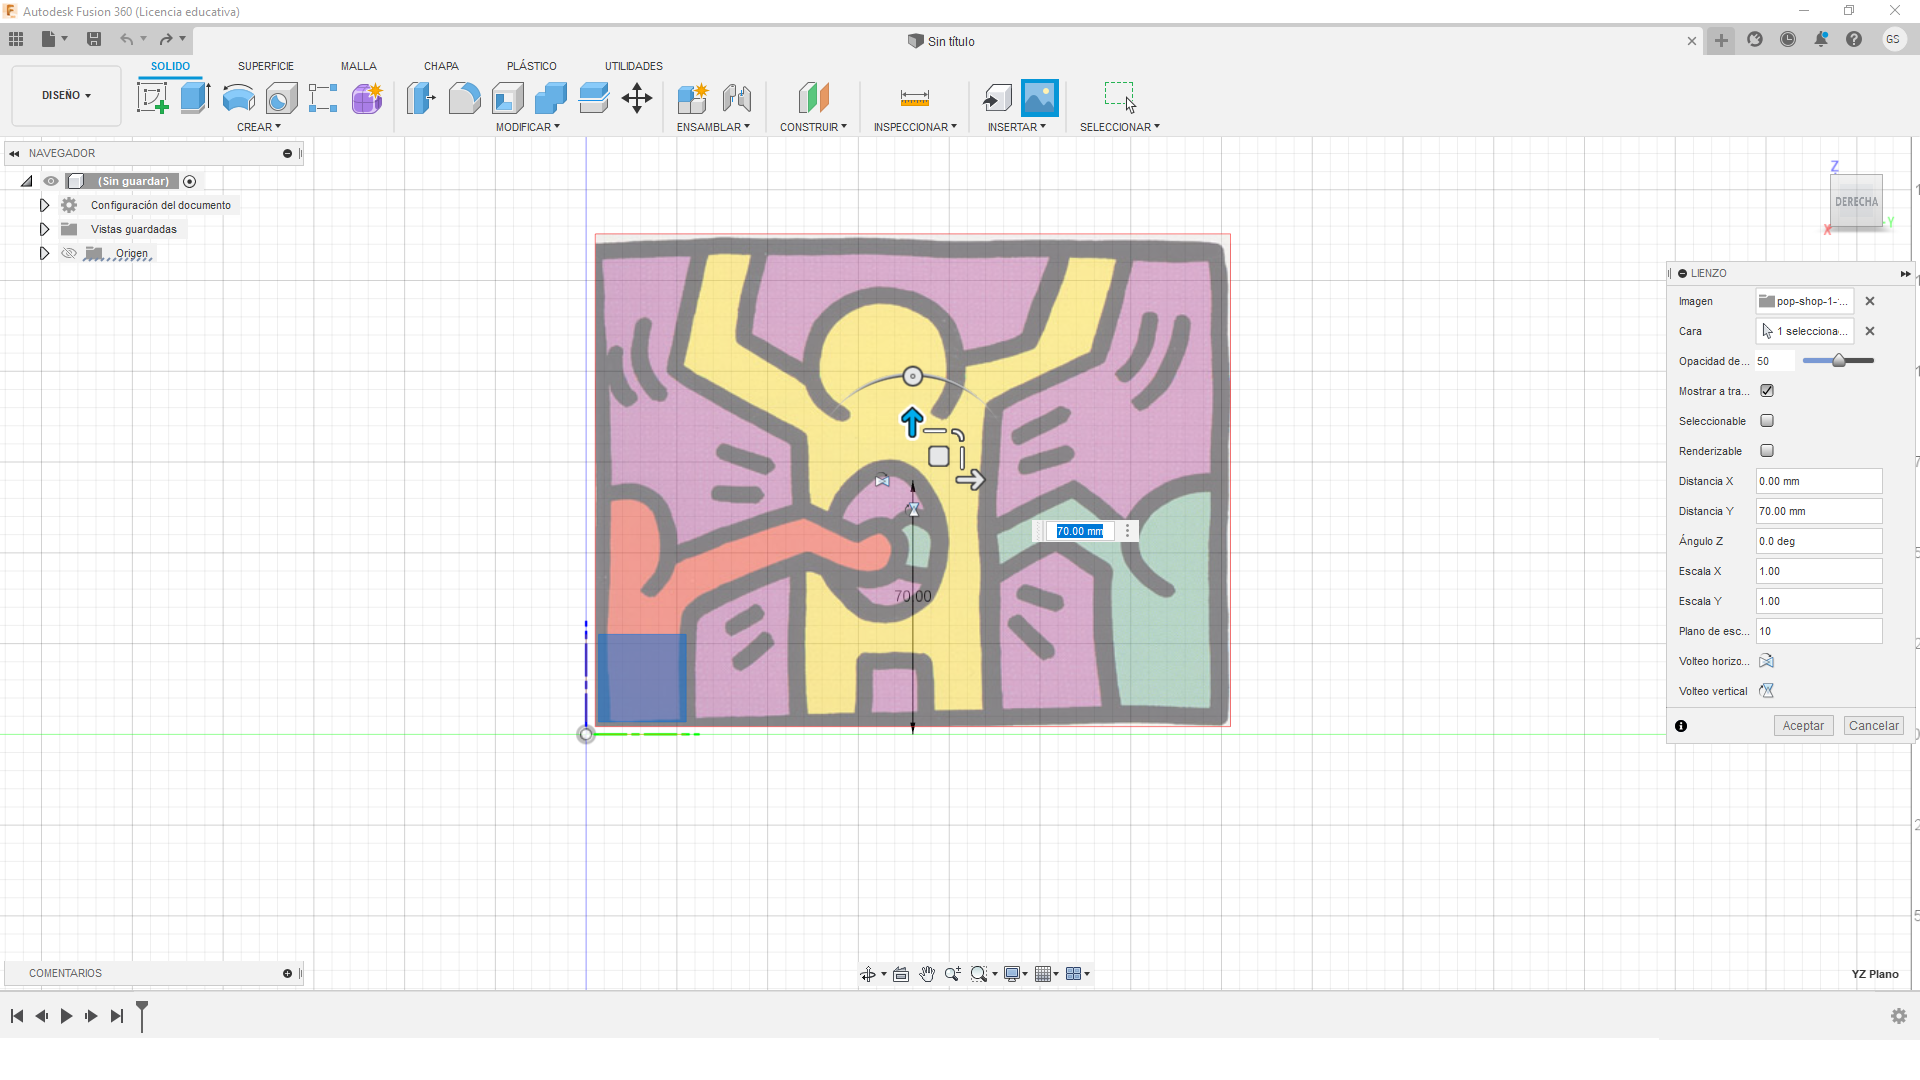The image size is (1920, 1080).
Task: Click the Aceptar button
Action: point(1803,726)
